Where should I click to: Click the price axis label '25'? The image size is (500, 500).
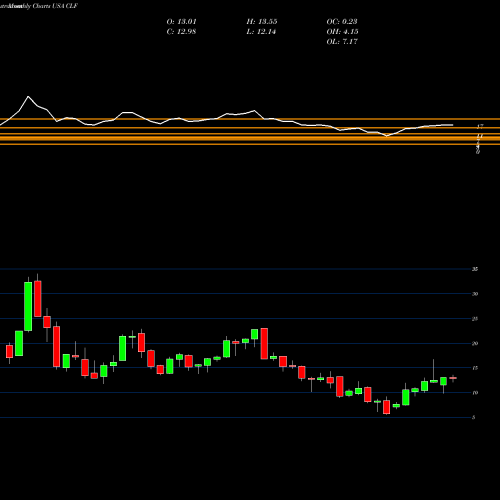tap(475, 319)
